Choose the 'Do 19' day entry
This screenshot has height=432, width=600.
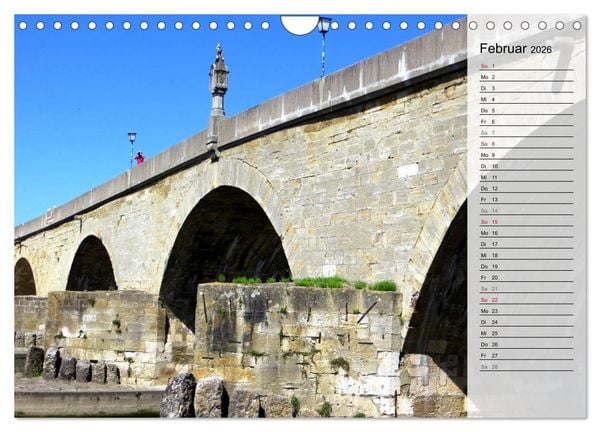click(527, 266)
